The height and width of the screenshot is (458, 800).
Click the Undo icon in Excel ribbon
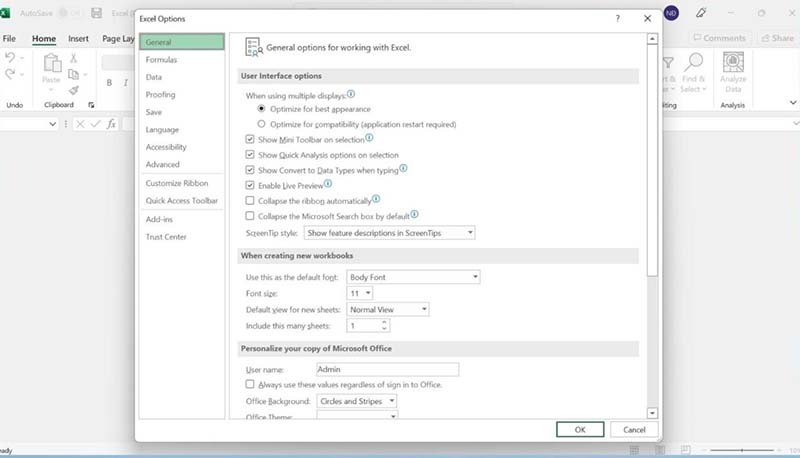point(10,57)
